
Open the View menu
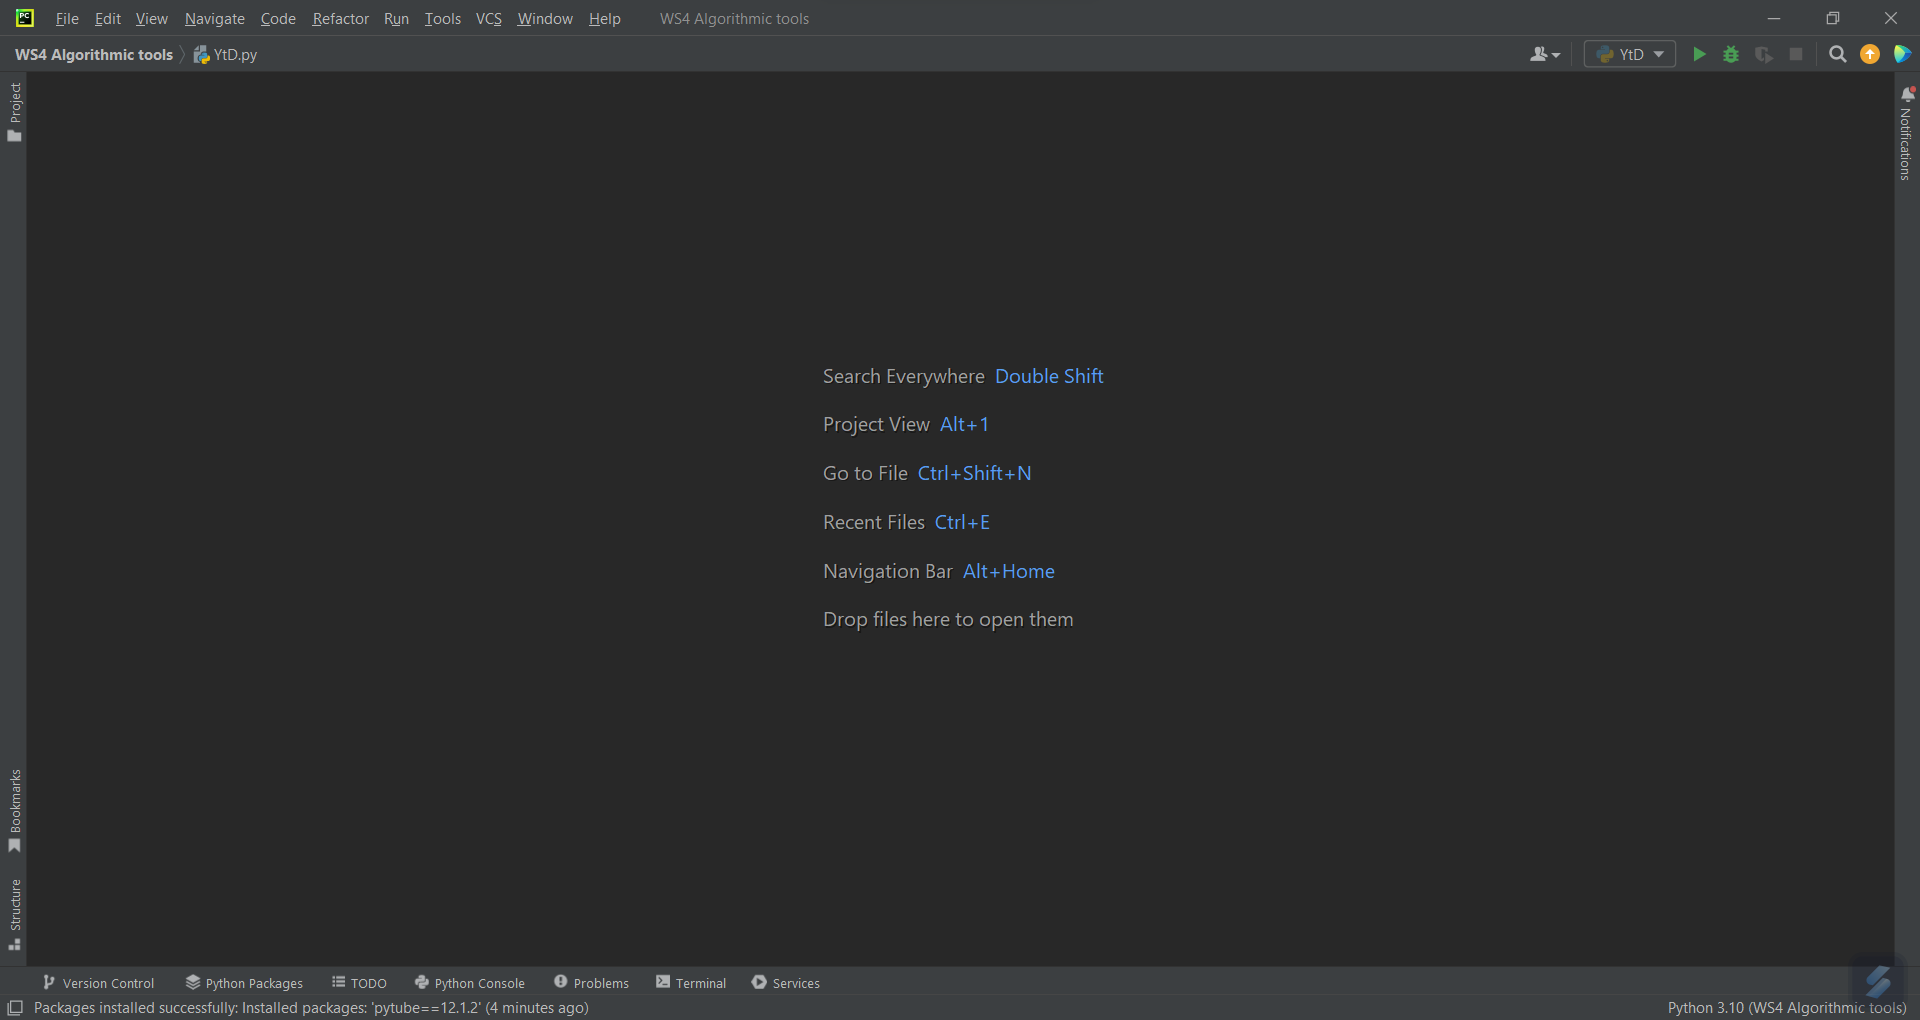(x=152, y=19)
